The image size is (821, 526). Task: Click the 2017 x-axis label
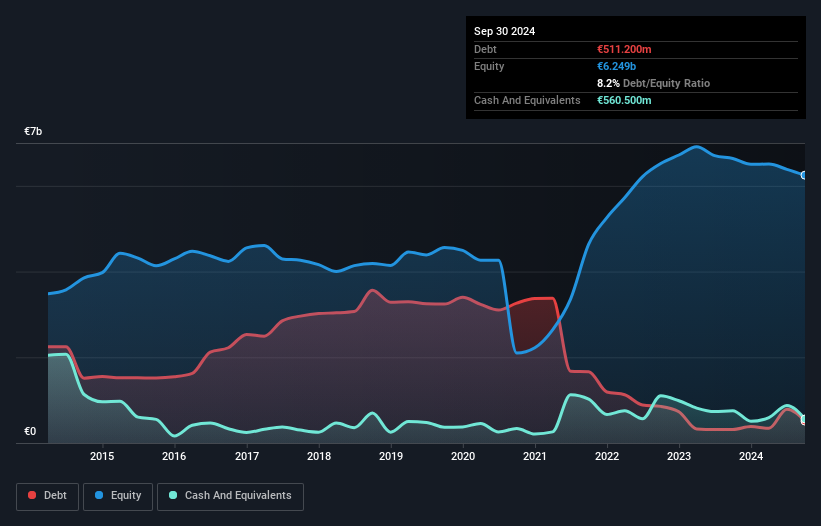pyautogui.click(x=247, y=456)
